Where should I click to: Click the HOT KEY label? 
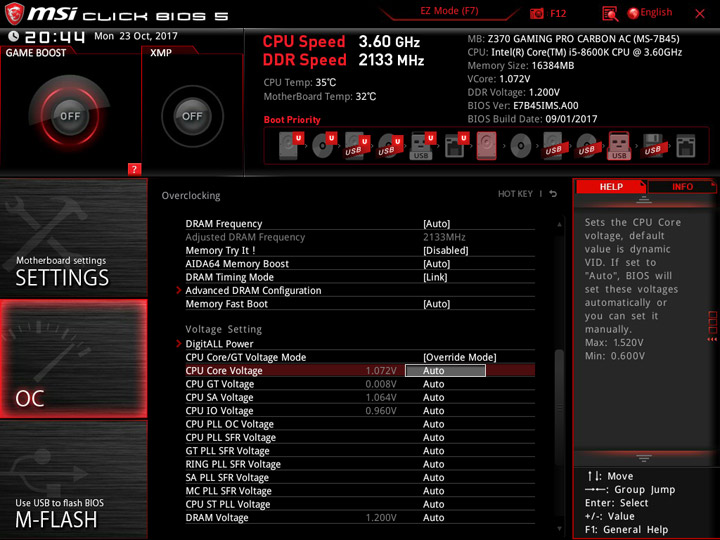(x=515, y=194)
